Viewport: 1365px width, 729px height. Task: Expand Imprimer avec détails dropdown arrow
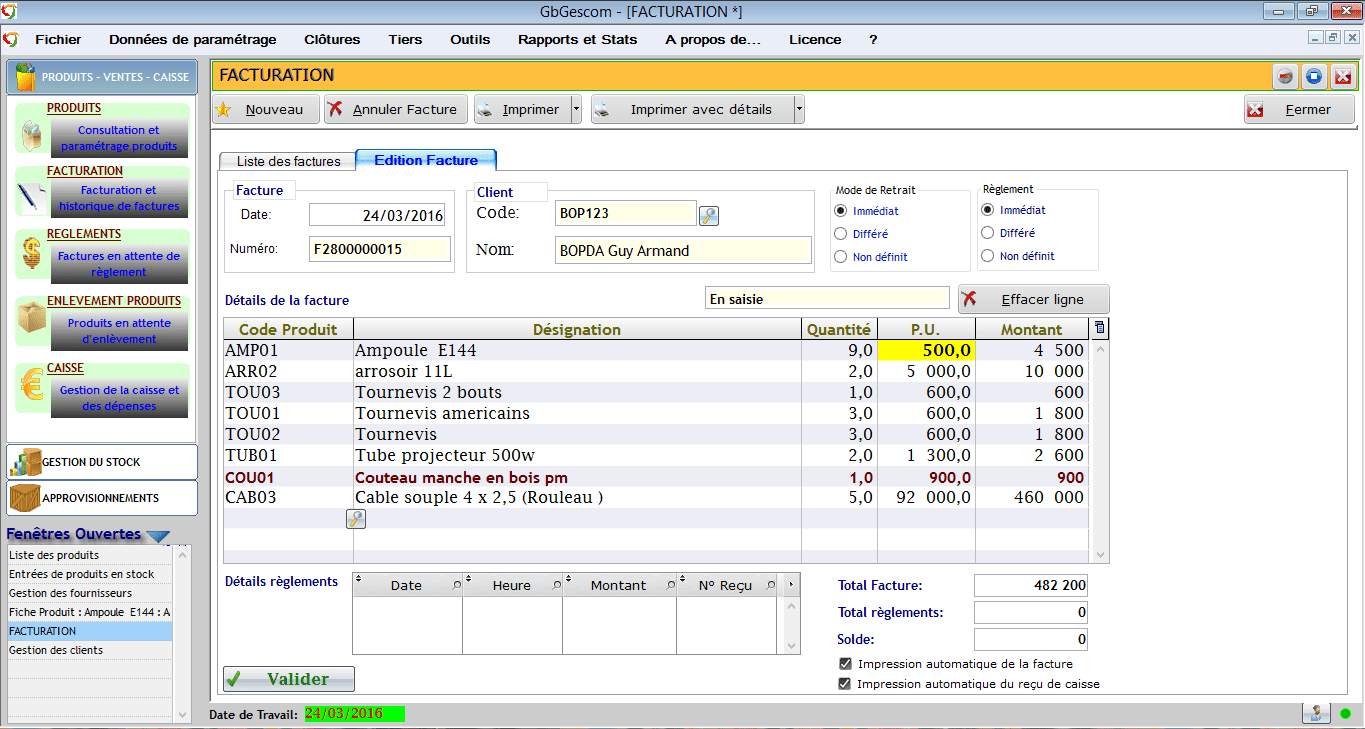(798, 110)
